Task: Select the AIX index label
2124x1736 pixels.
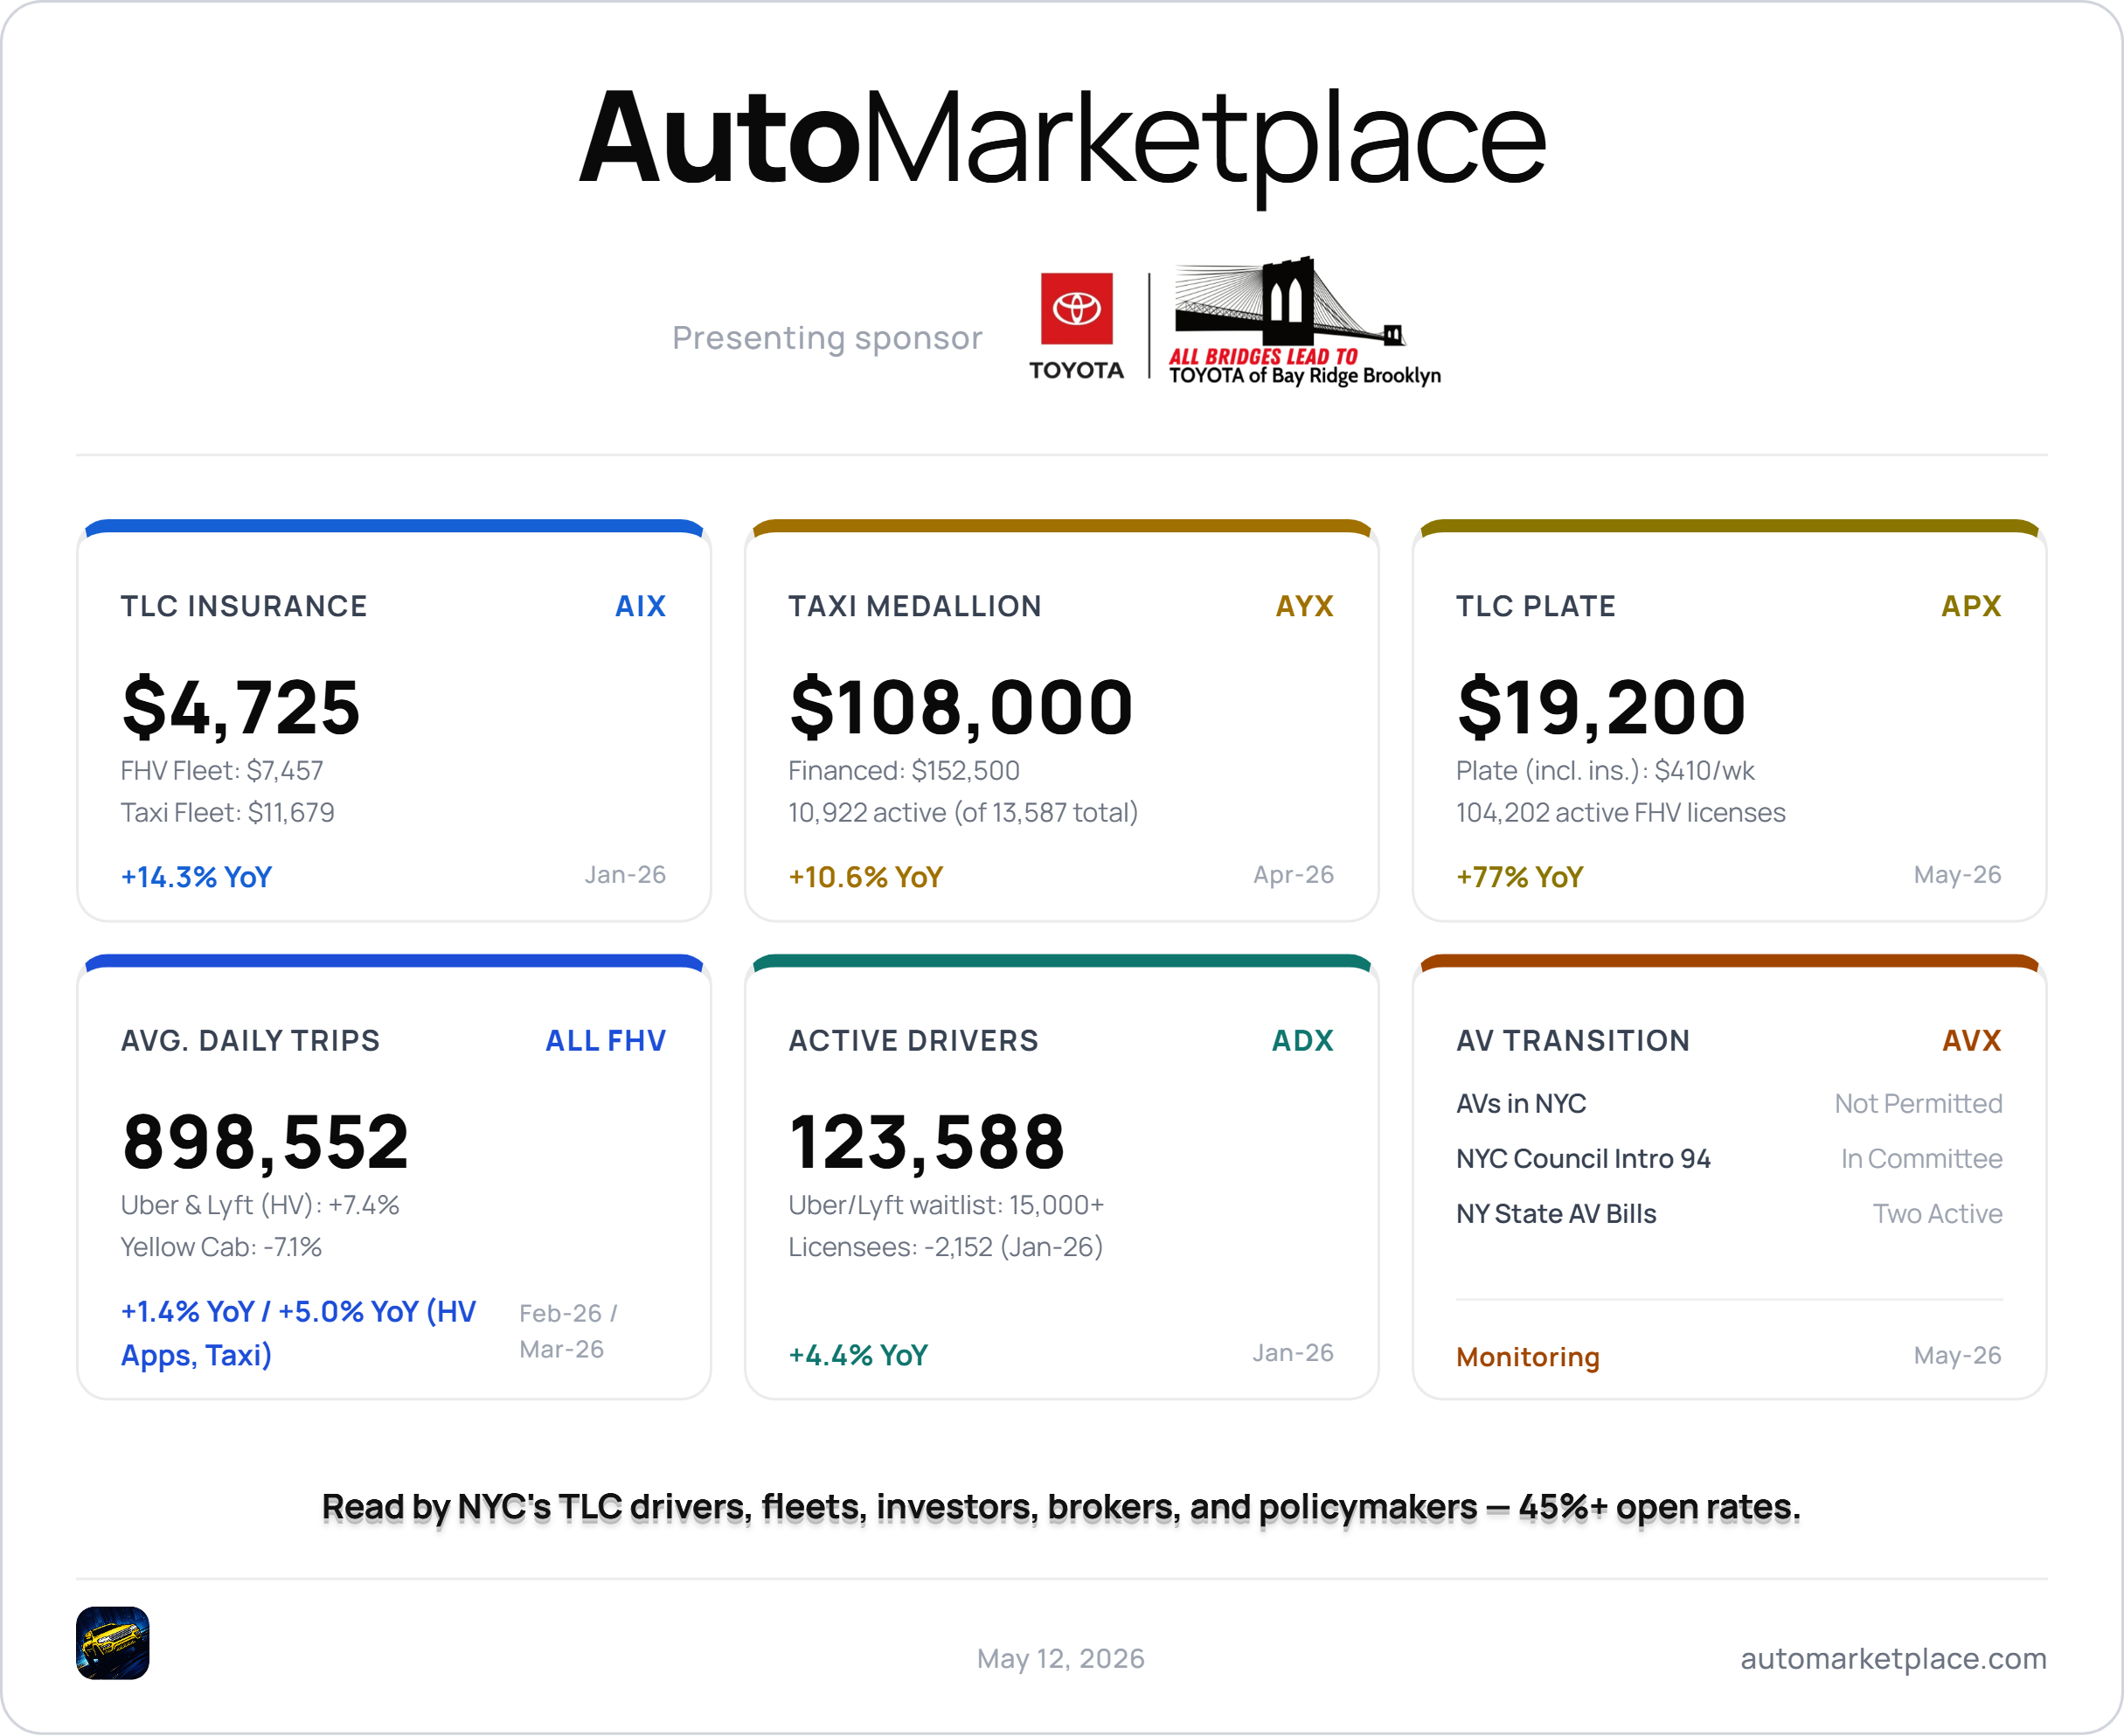Action: click(x=640, y=606)
